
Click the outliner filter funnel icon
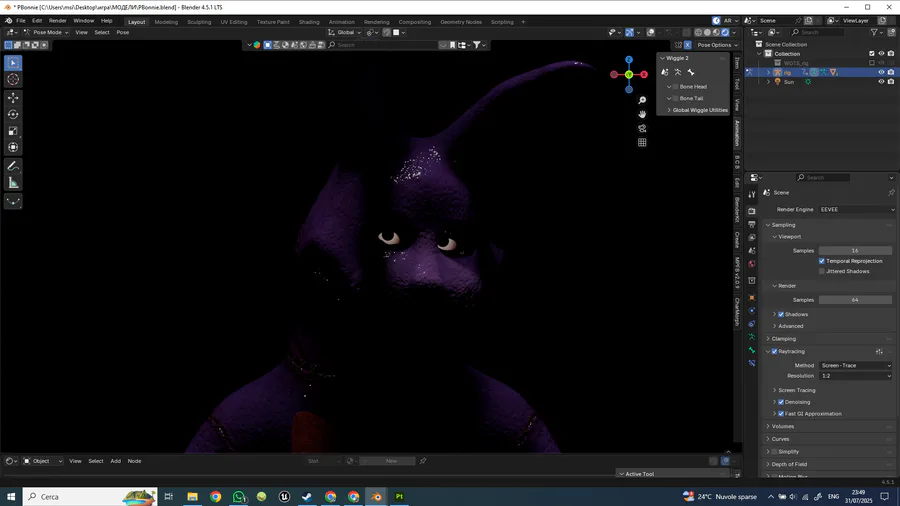point(874,33)
